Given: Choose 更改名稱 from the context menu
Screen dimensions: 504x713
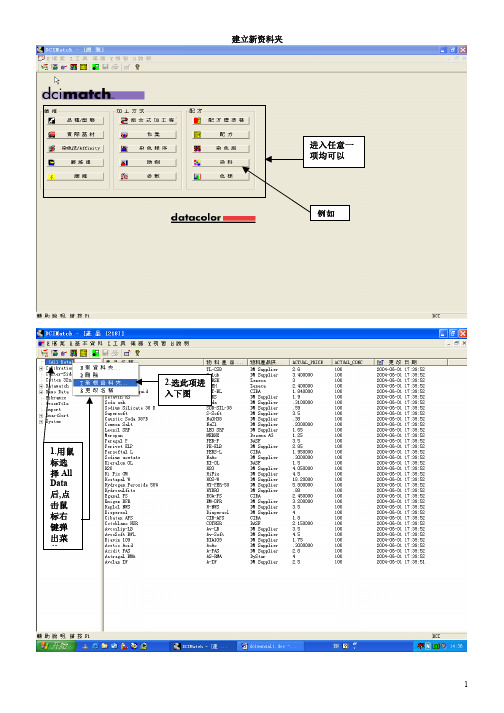Looking at the screenshot, I should 106,390.
